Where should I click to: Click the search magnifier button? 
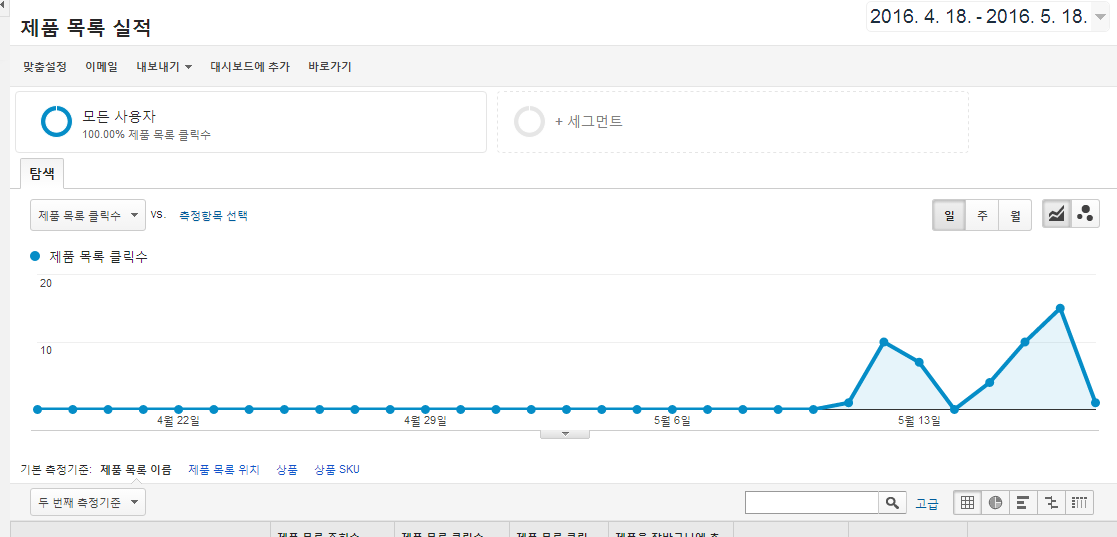[892, 503]
